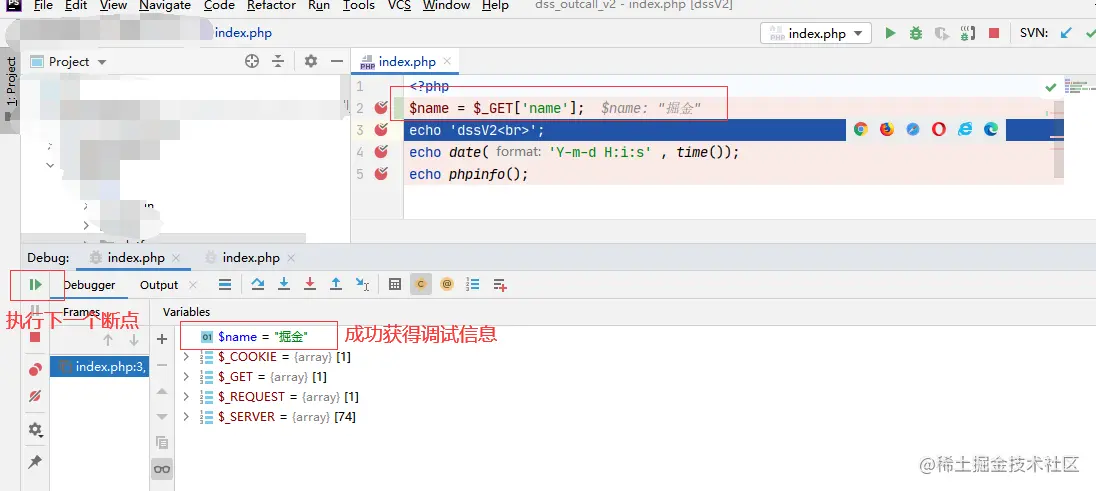Expand the $_GET array variable
The height and width of the screenshot is (491, 1096).
[x=186, y=377]
